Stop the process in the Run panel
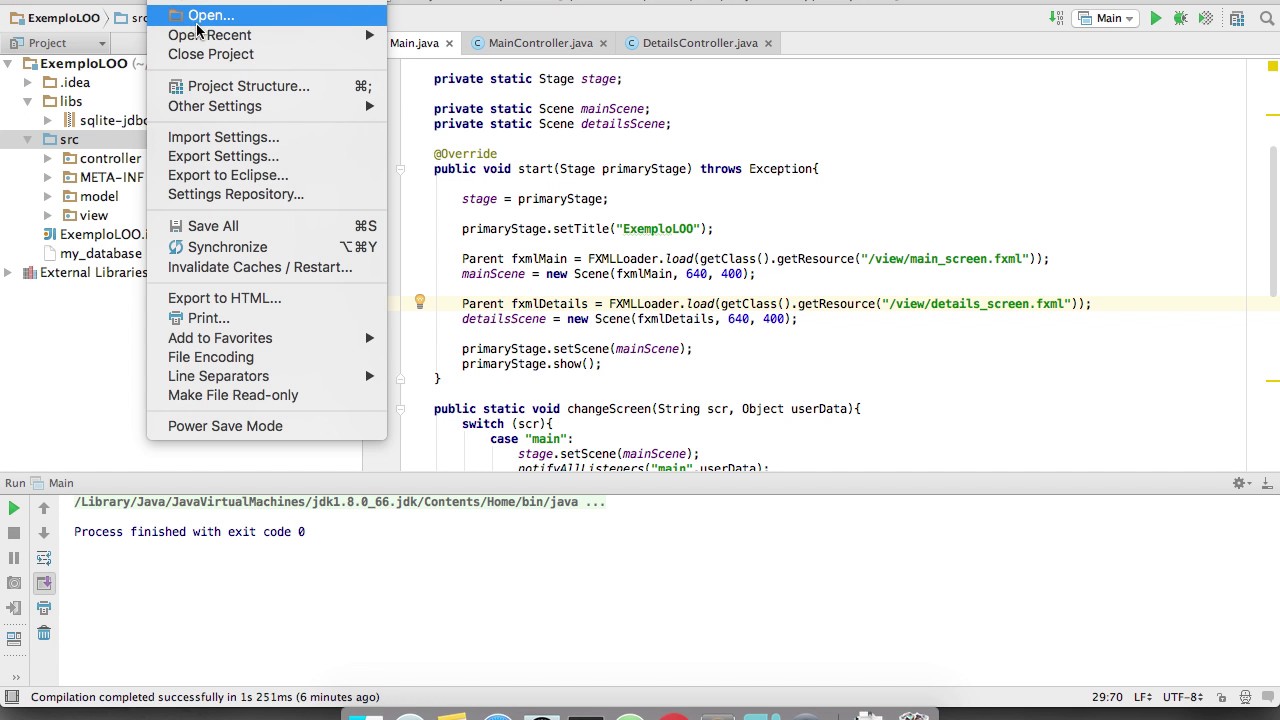The height and width of the screenshot is (720, 1280). click(14, 533)
